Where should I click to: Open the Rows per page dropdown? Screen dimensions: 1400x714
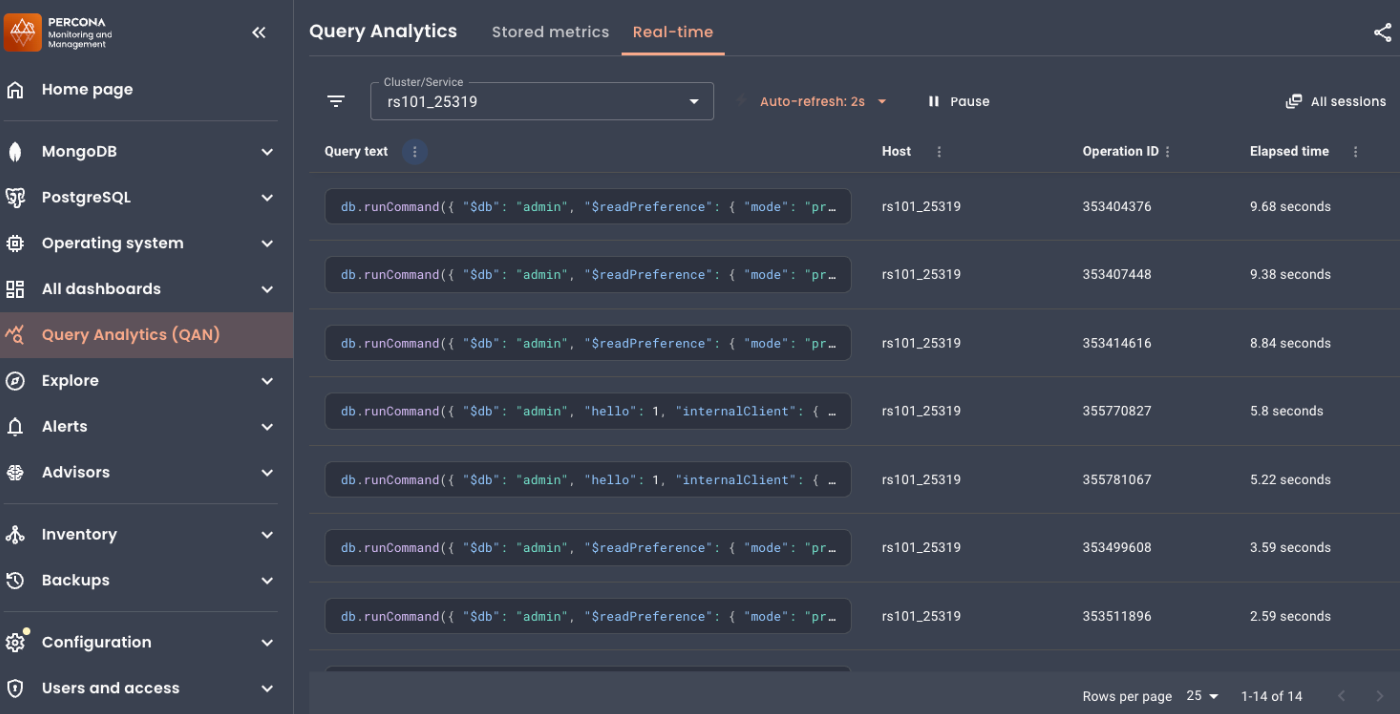click(x=1203, y=696)
